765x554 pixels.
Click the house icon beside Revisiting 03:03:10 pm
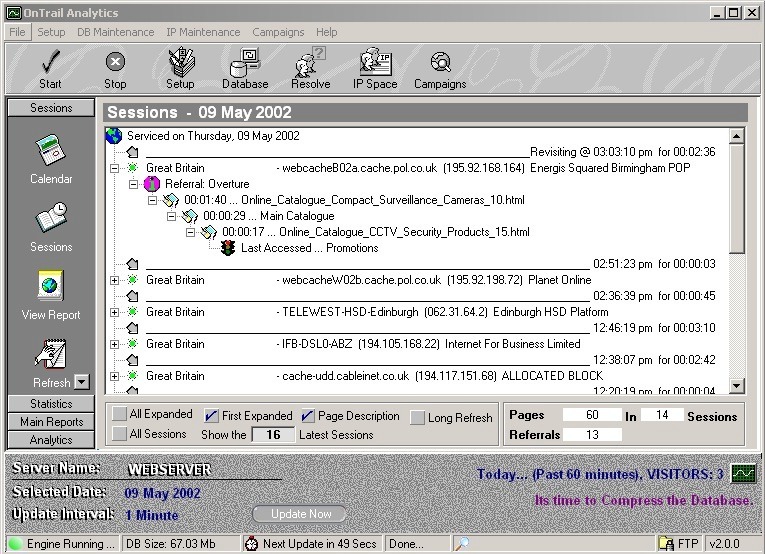tap(133, 152)
